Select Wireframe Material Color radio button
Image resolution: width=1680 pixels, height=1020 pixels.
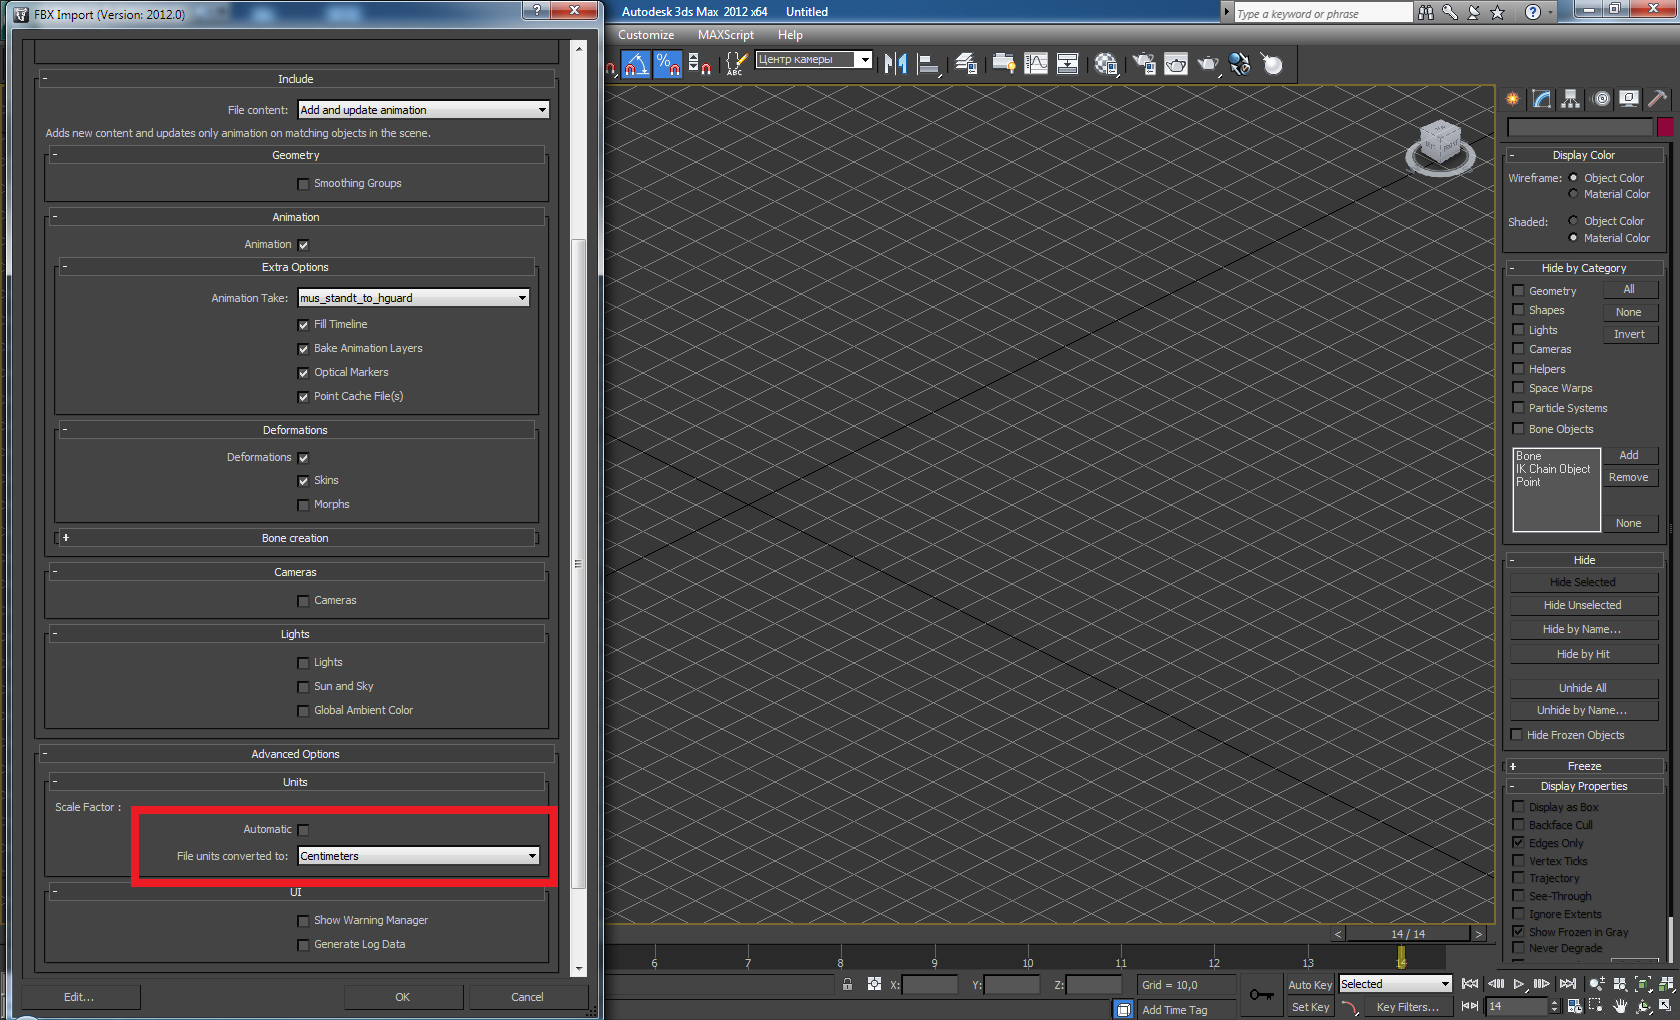pyautogui.click(x=1573, y=194)
